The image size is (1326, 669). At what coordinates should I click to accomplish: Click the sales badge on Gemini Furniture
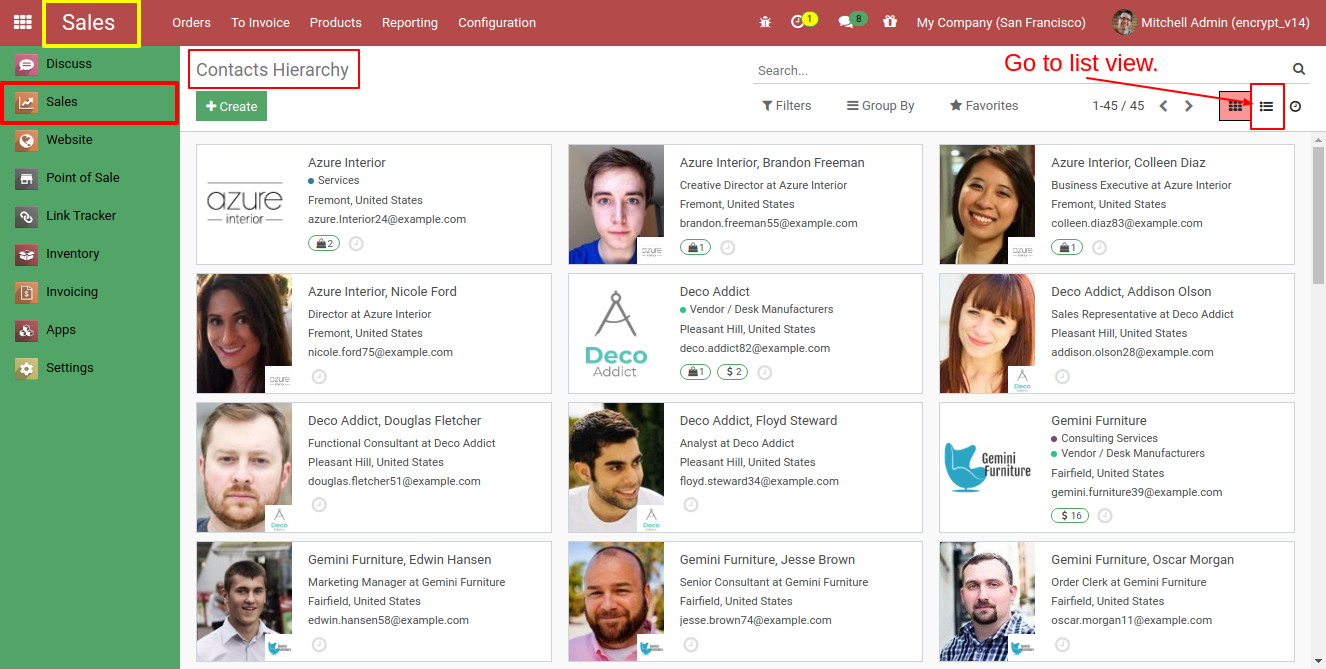pos(1069,515)
